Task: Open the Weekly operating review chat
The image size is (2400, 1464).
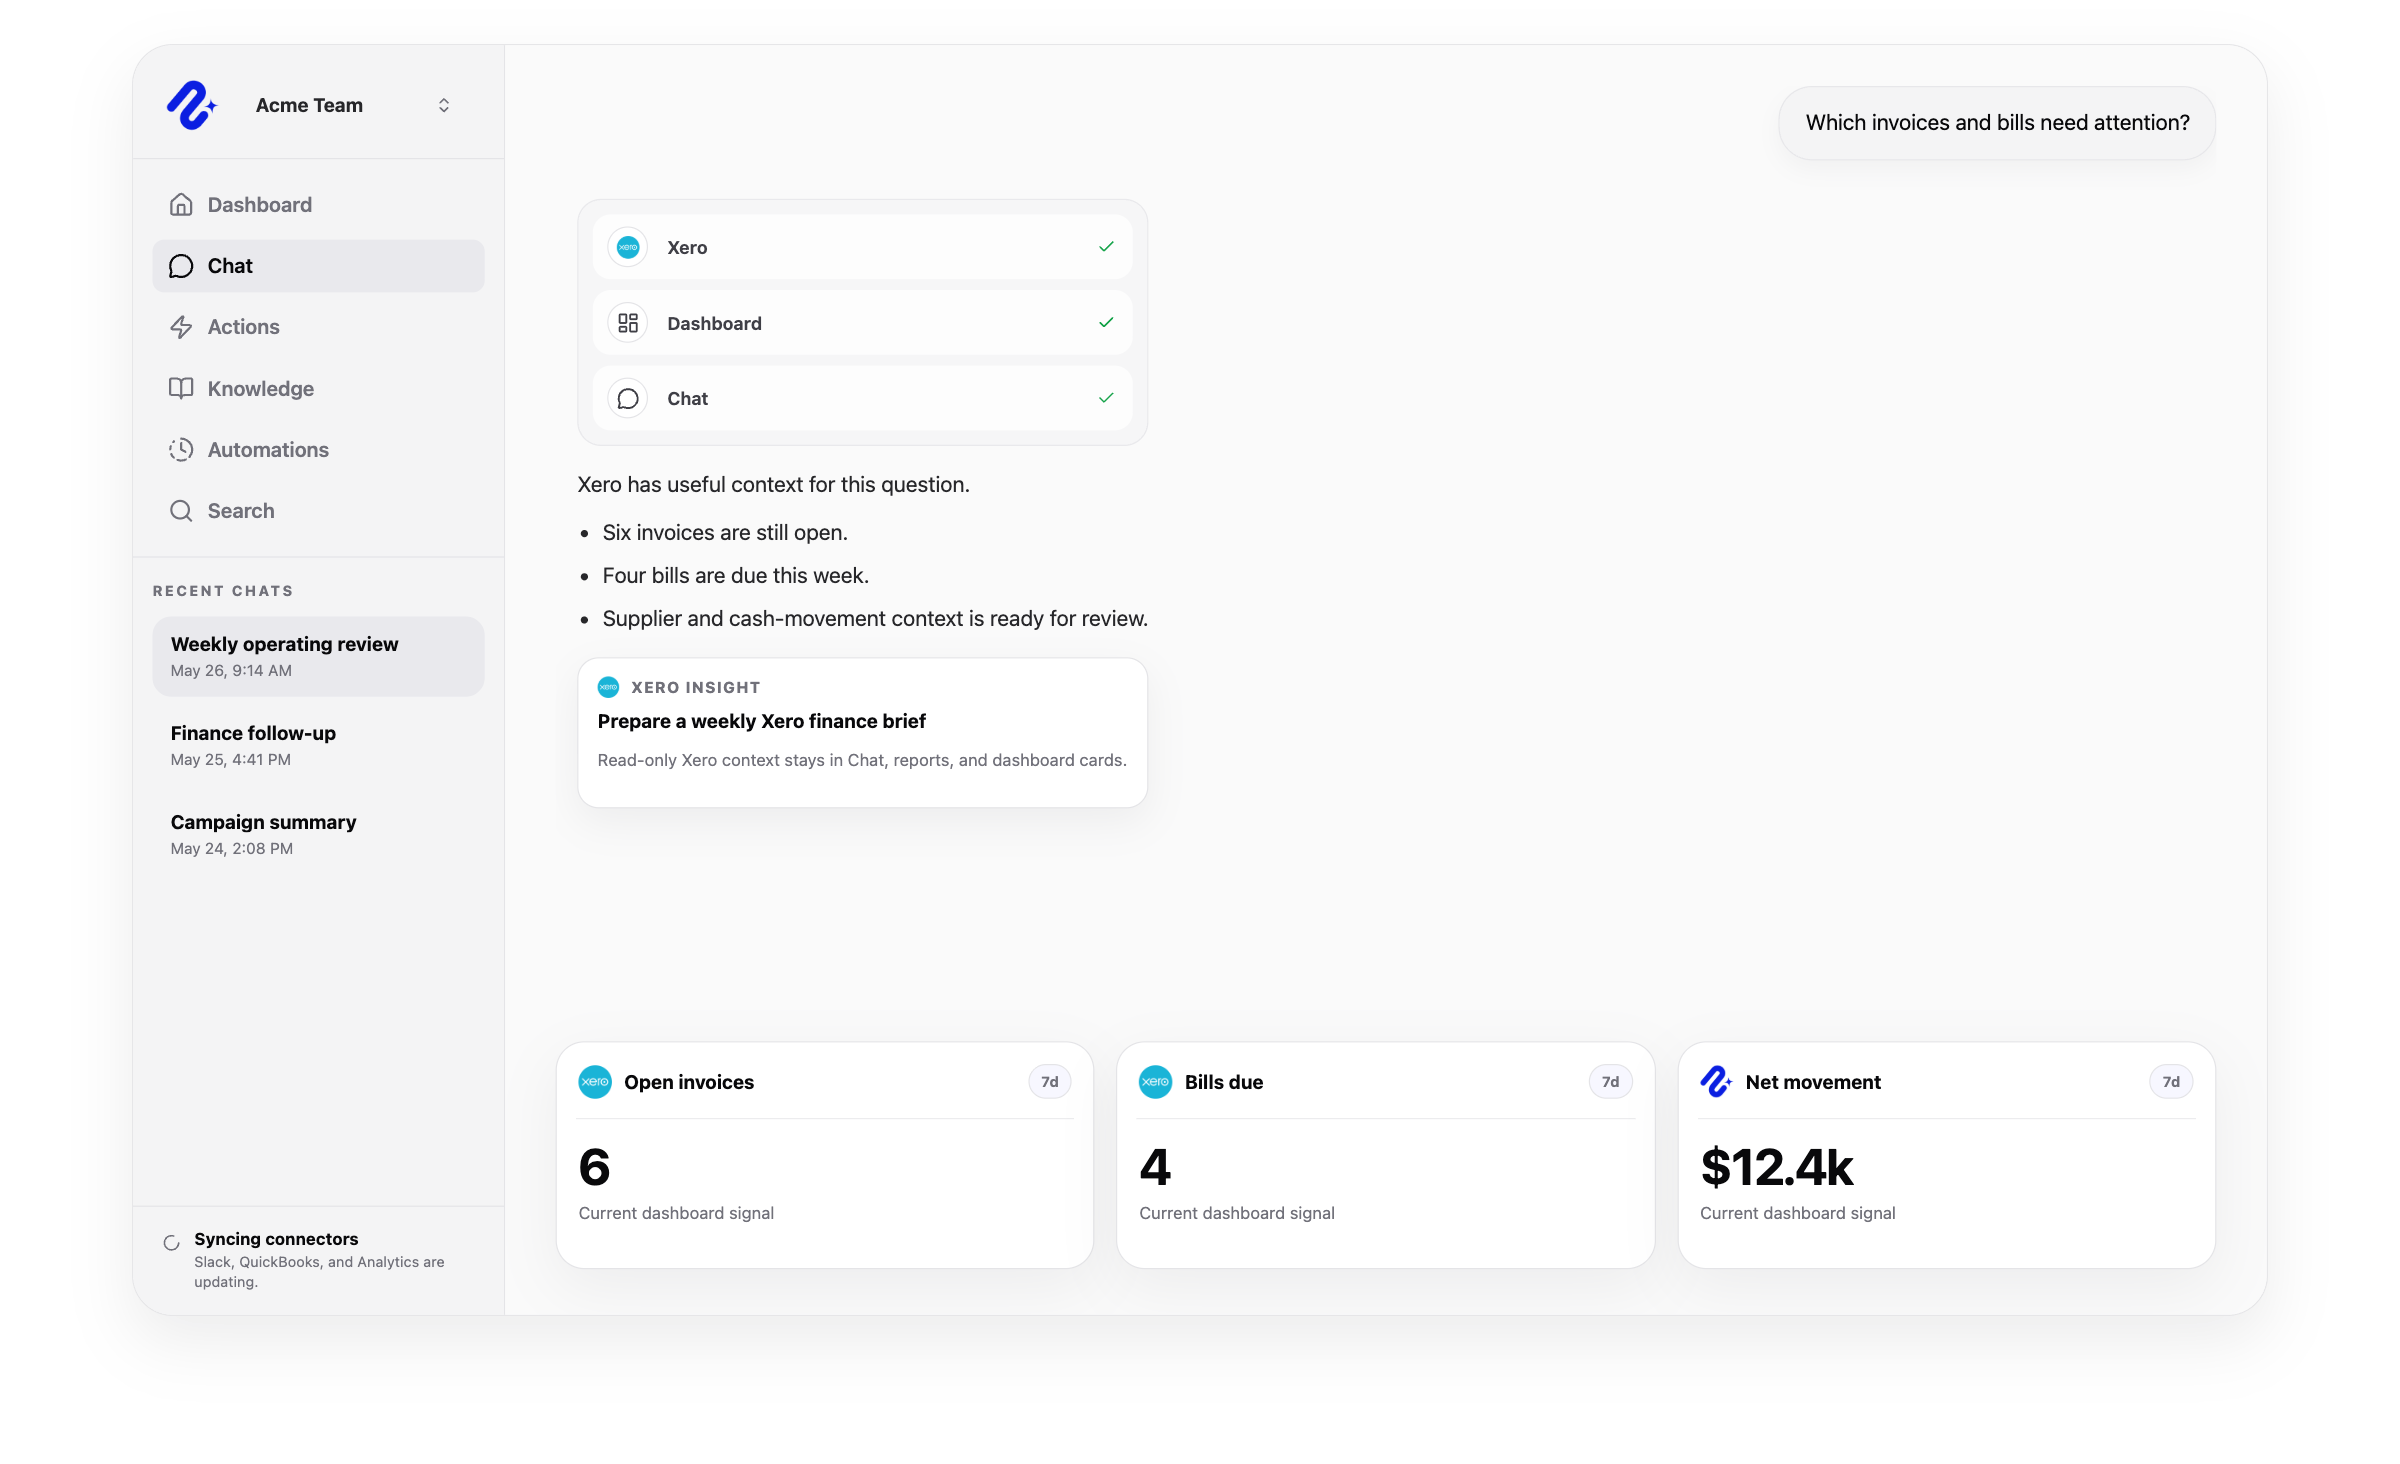Action: (x=318, y=656)
